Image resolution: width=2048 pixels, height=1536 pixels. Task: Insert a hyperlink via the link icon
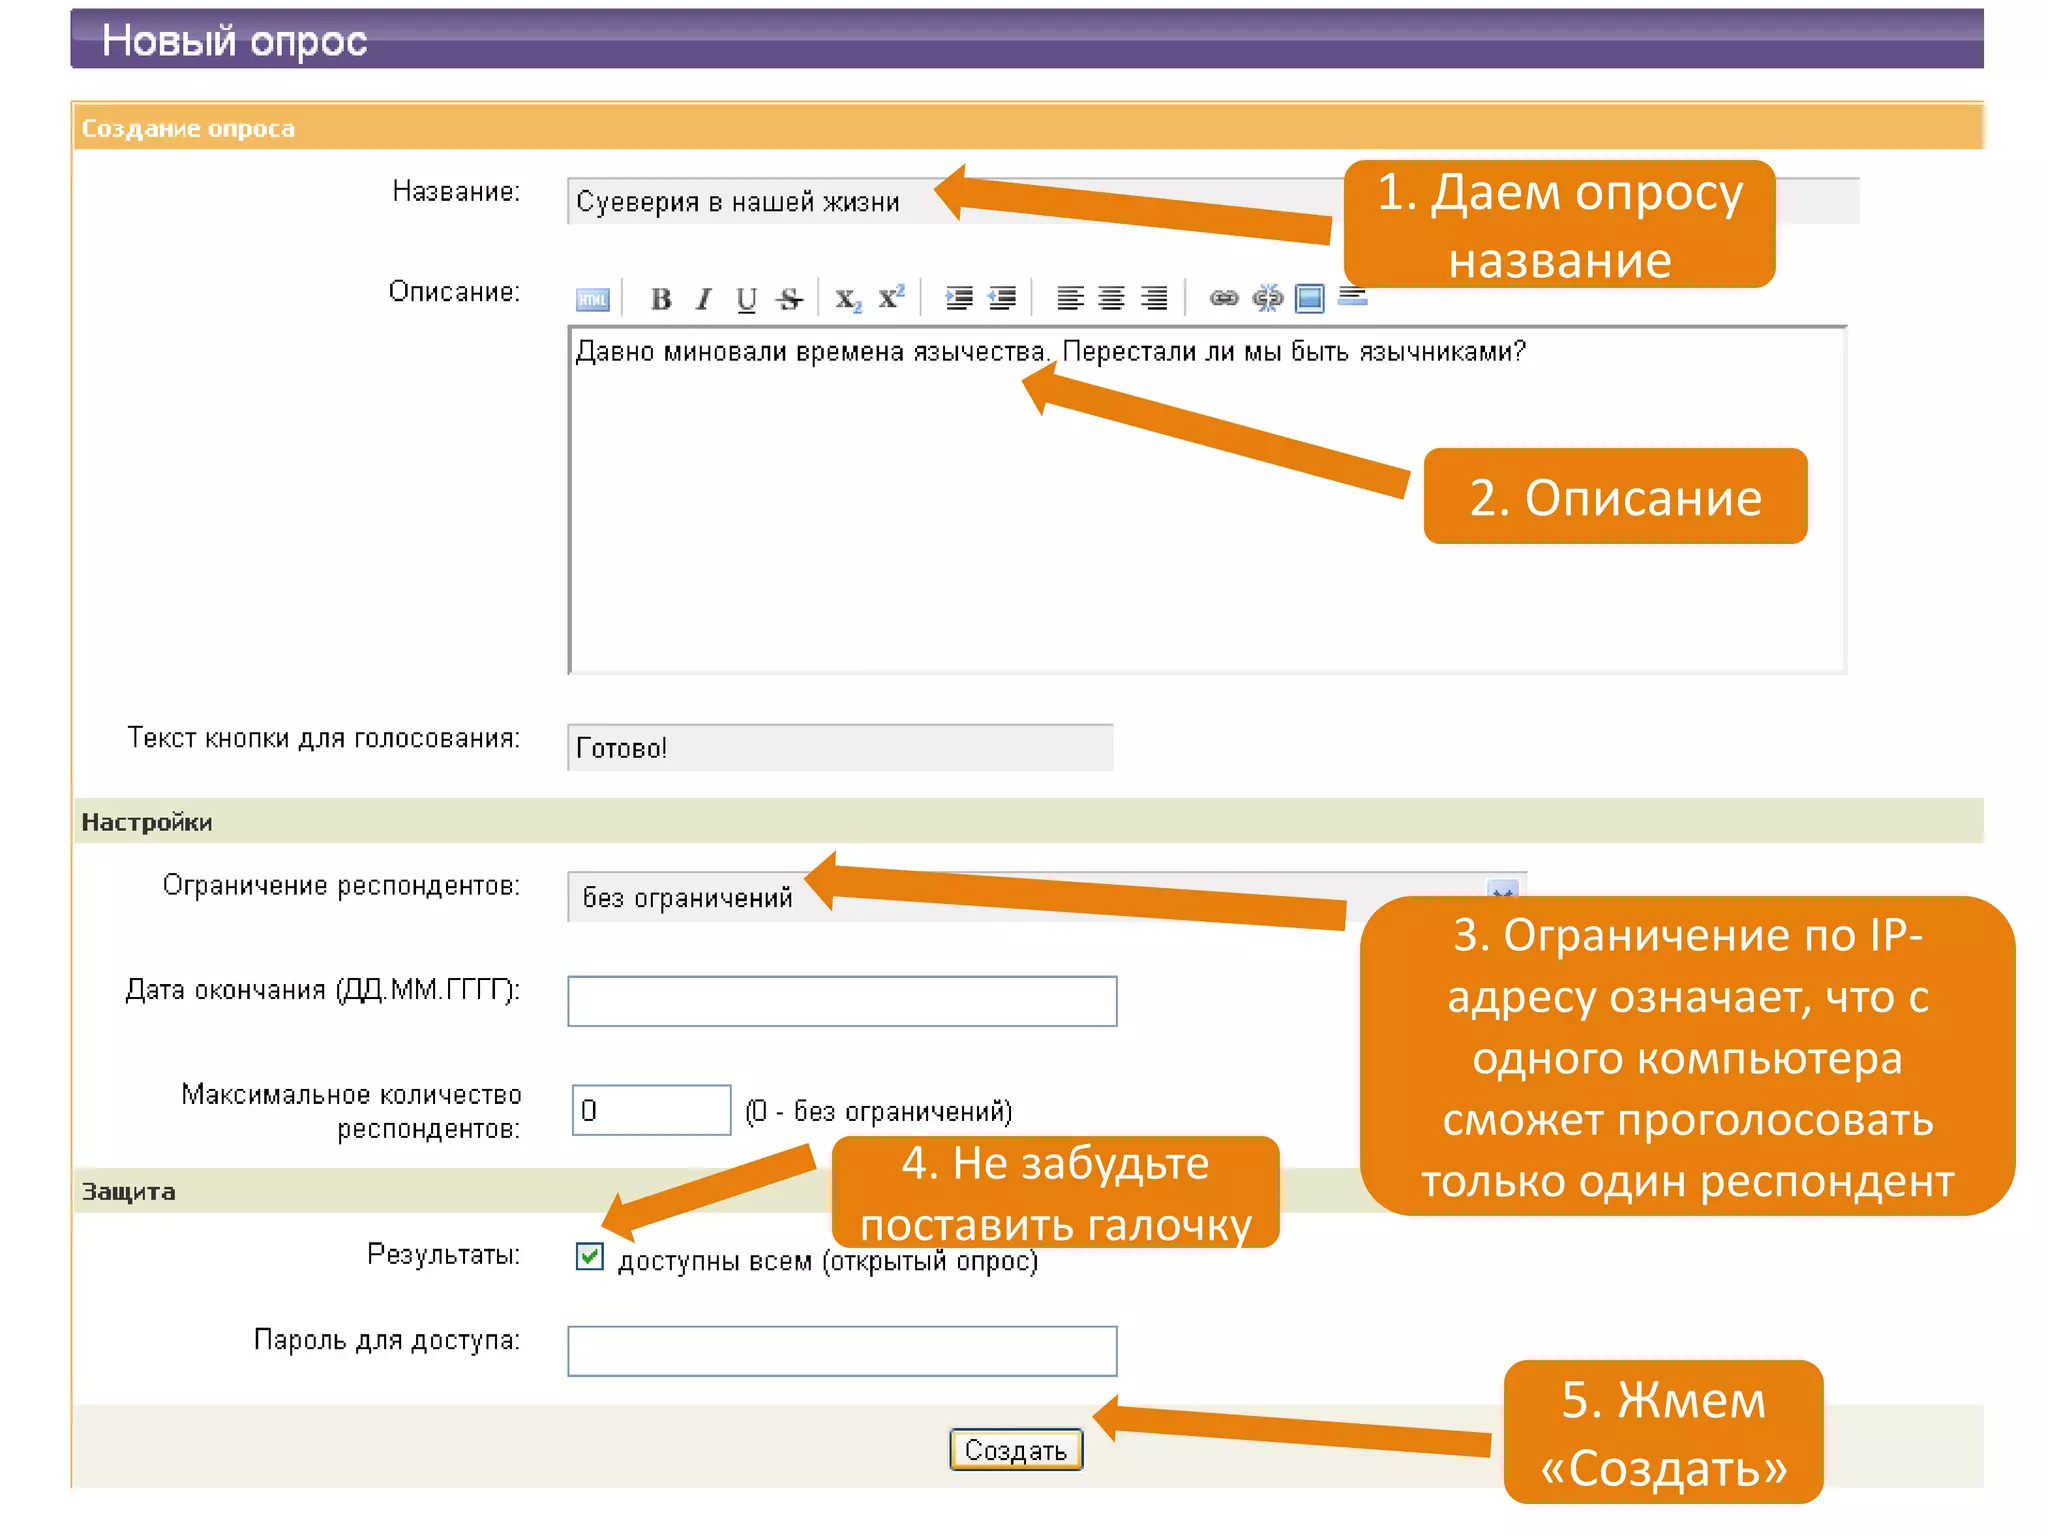coord(1224,298)
